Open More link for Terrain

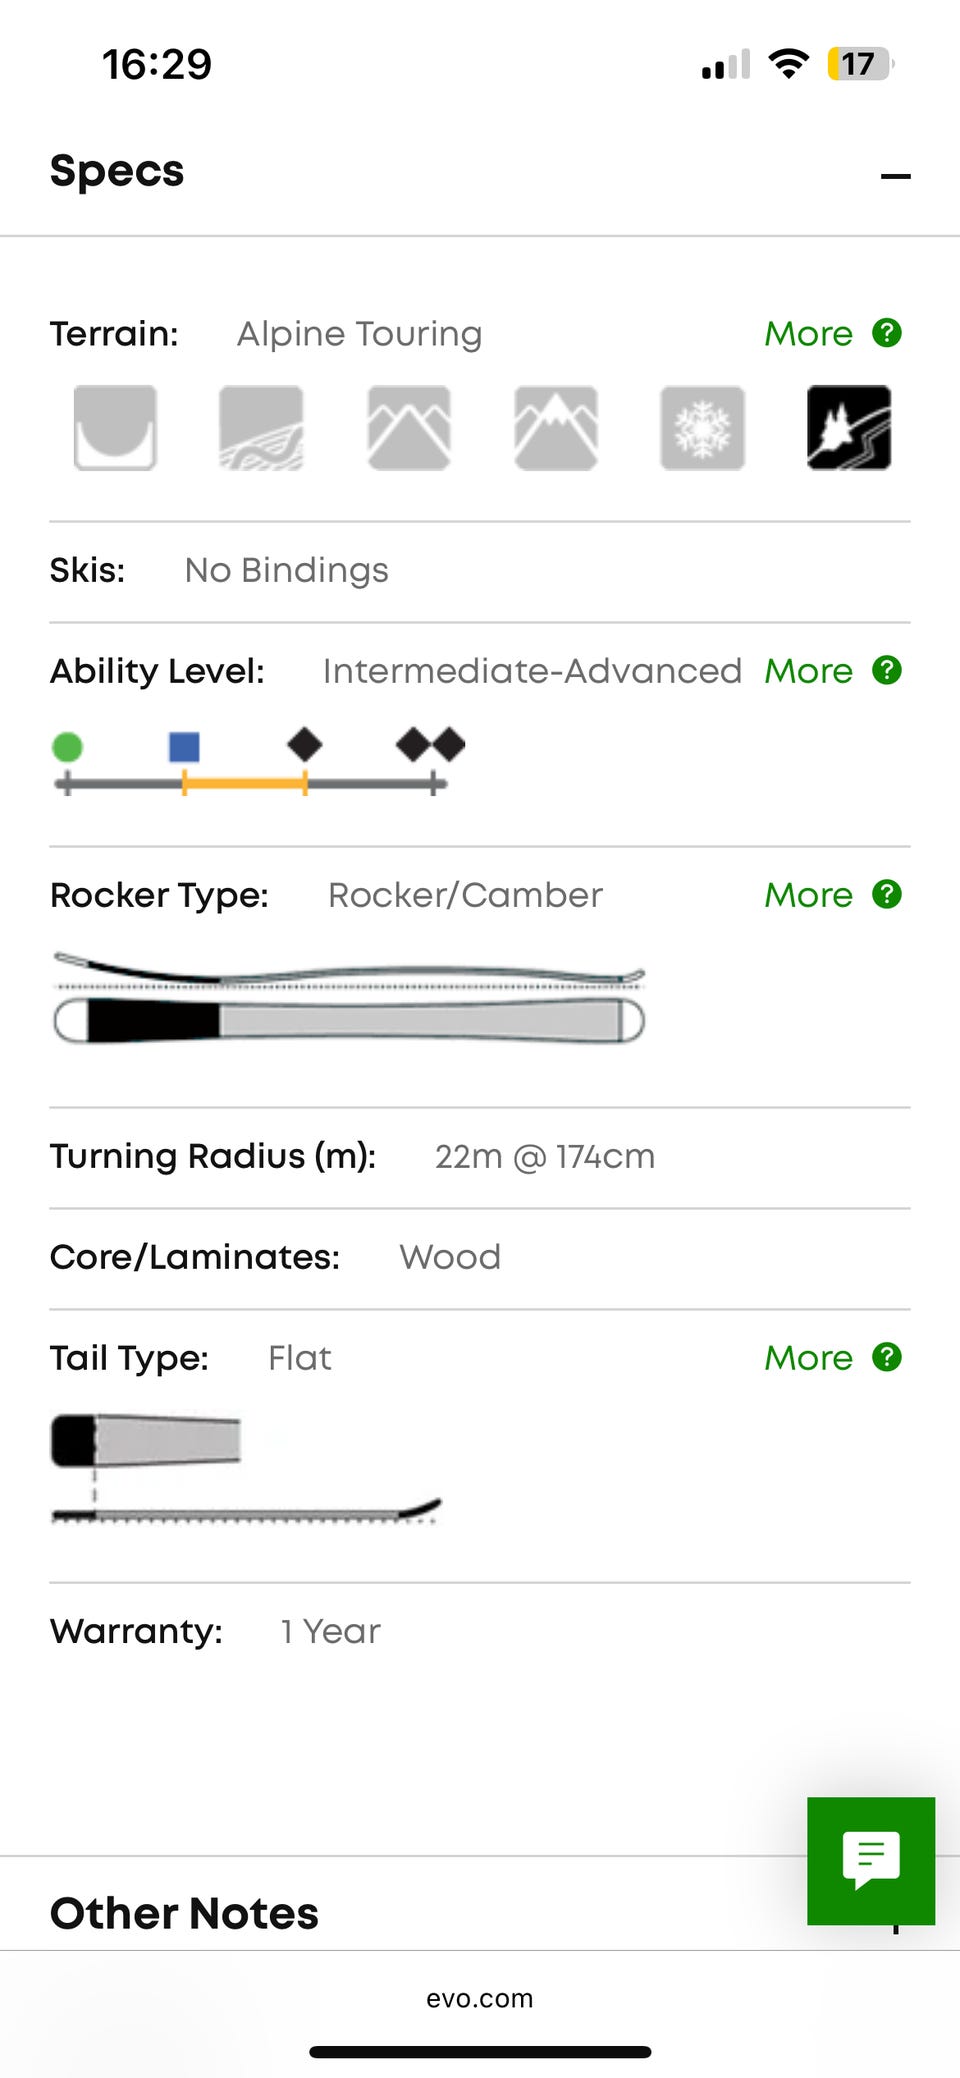808,334
